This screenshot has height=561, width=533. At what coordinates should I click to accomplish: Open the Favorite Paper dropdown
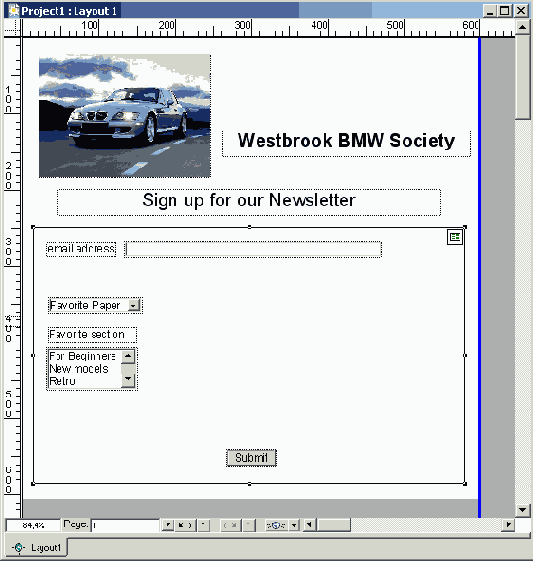133,306
